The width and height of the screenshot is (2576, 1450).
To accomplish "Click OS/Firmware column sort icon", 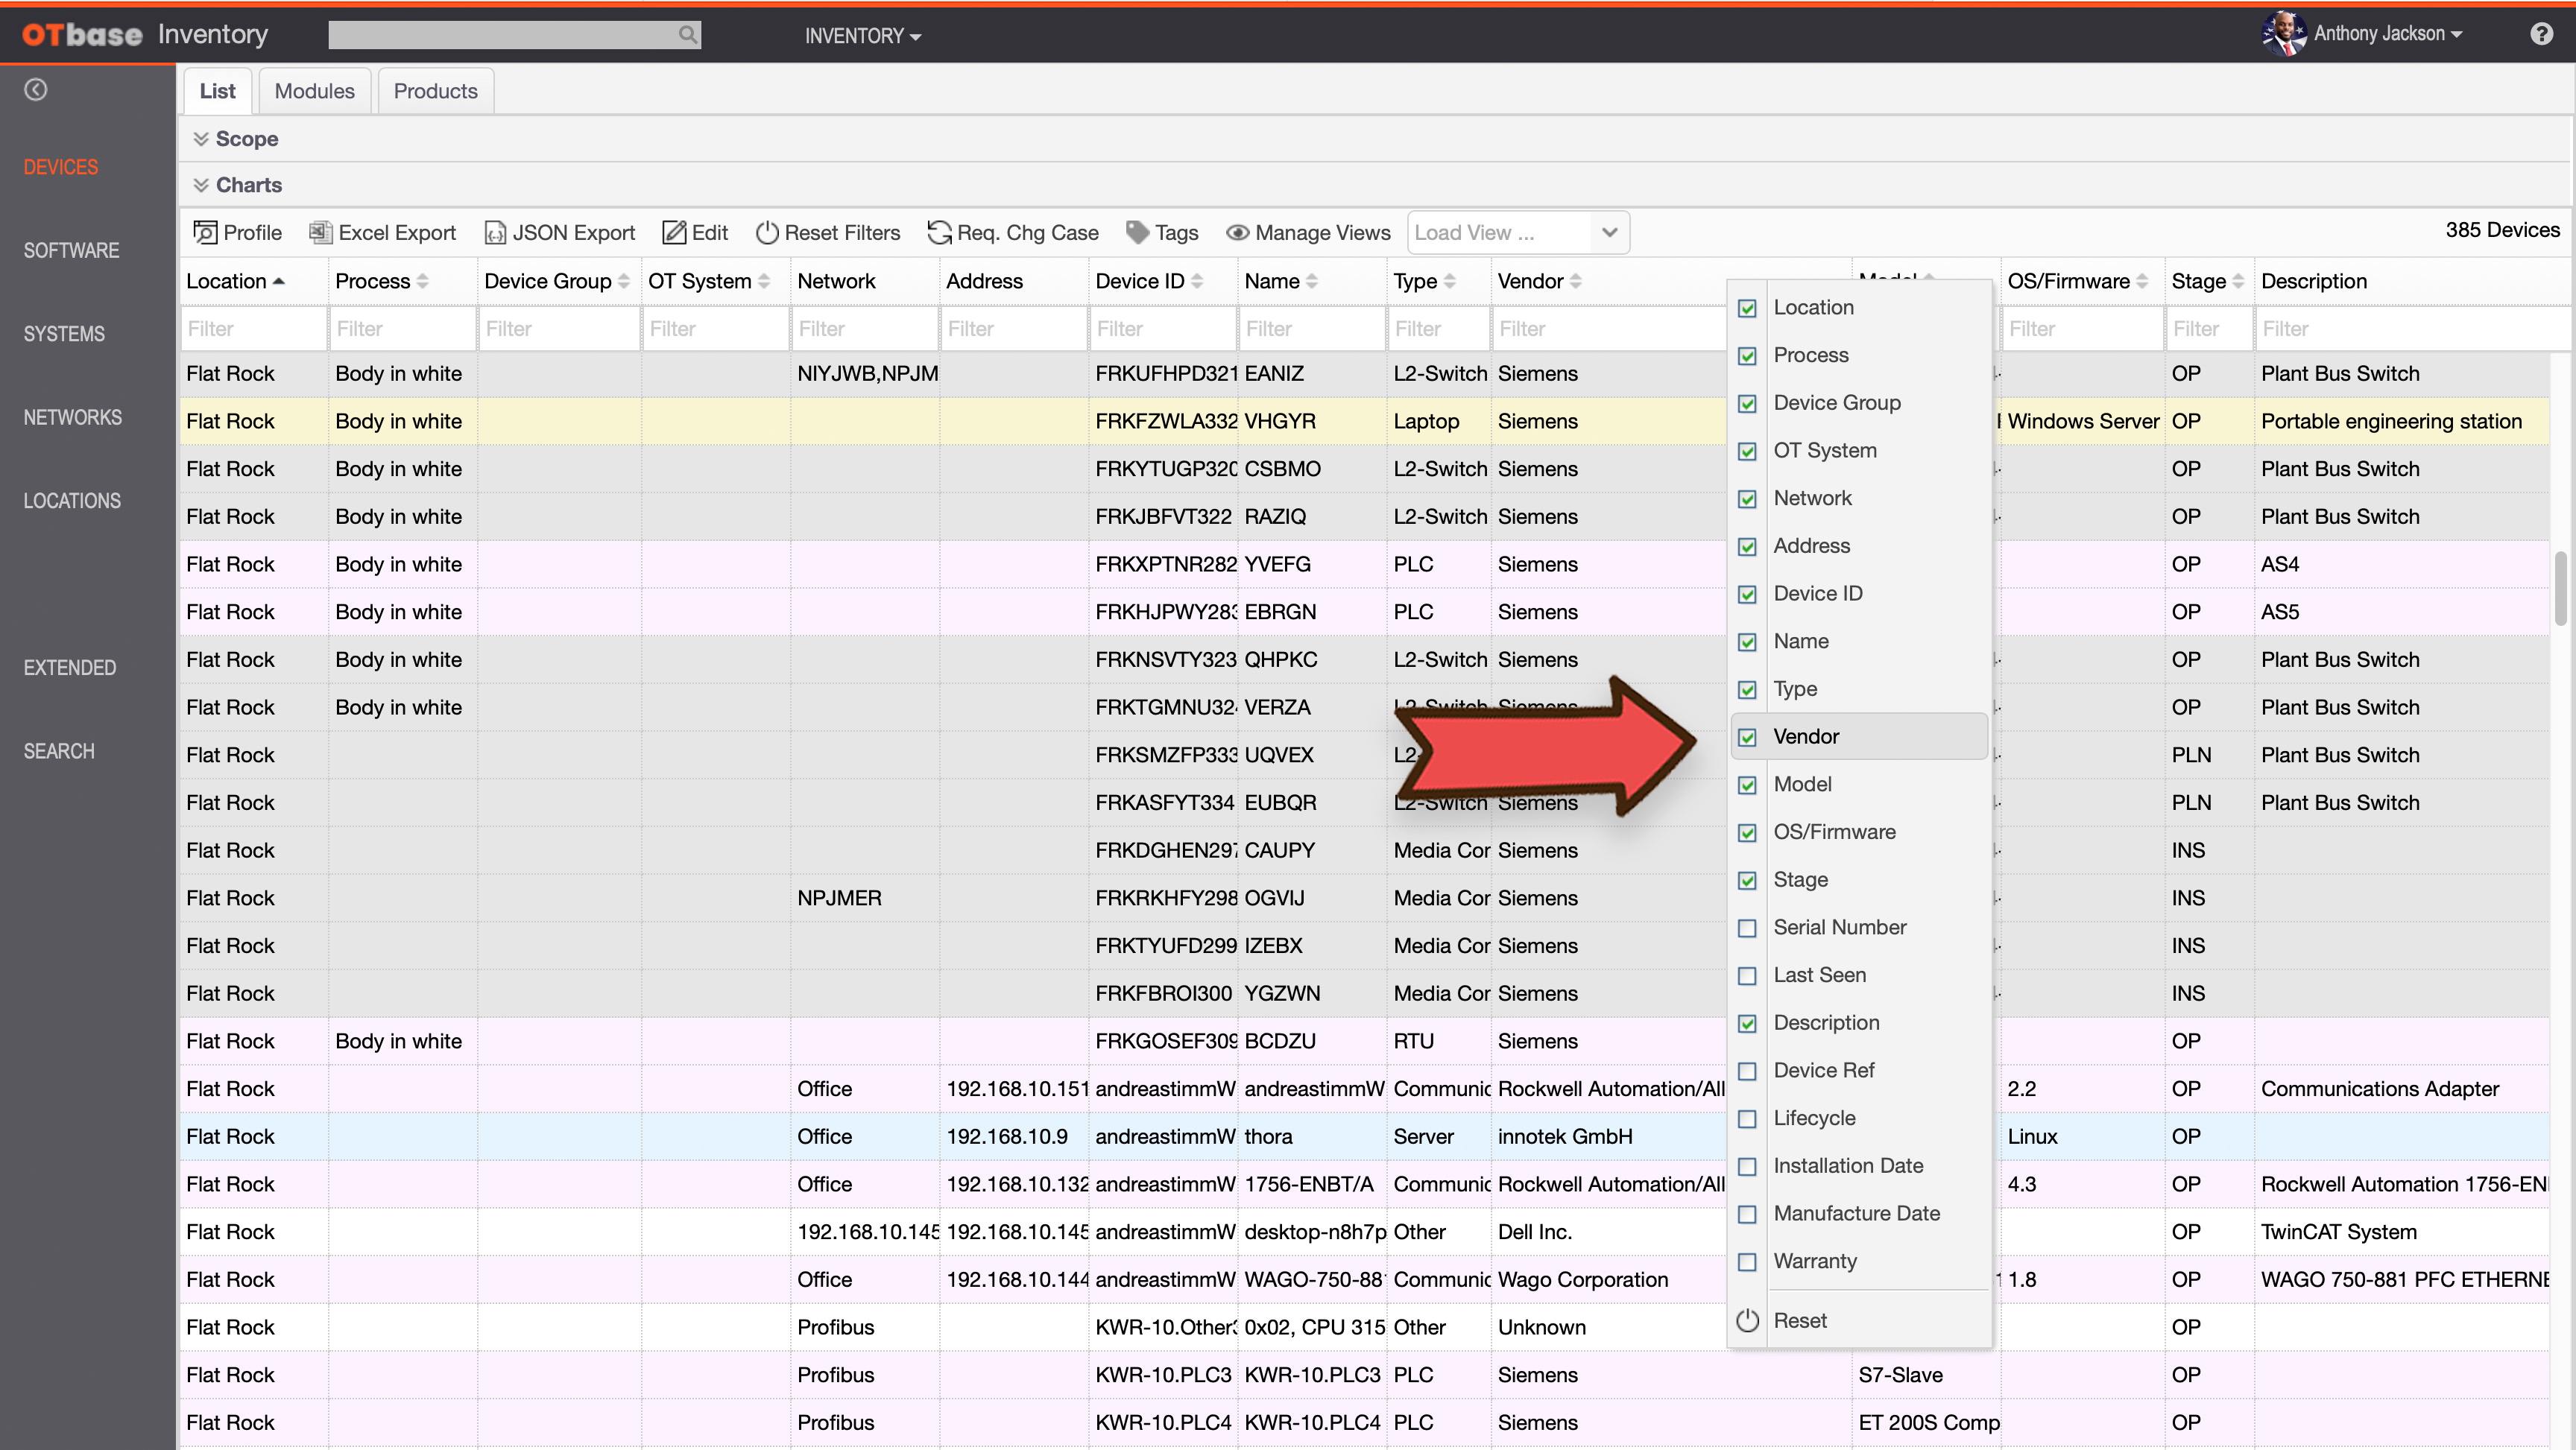I will click(x=2142, y=282).
